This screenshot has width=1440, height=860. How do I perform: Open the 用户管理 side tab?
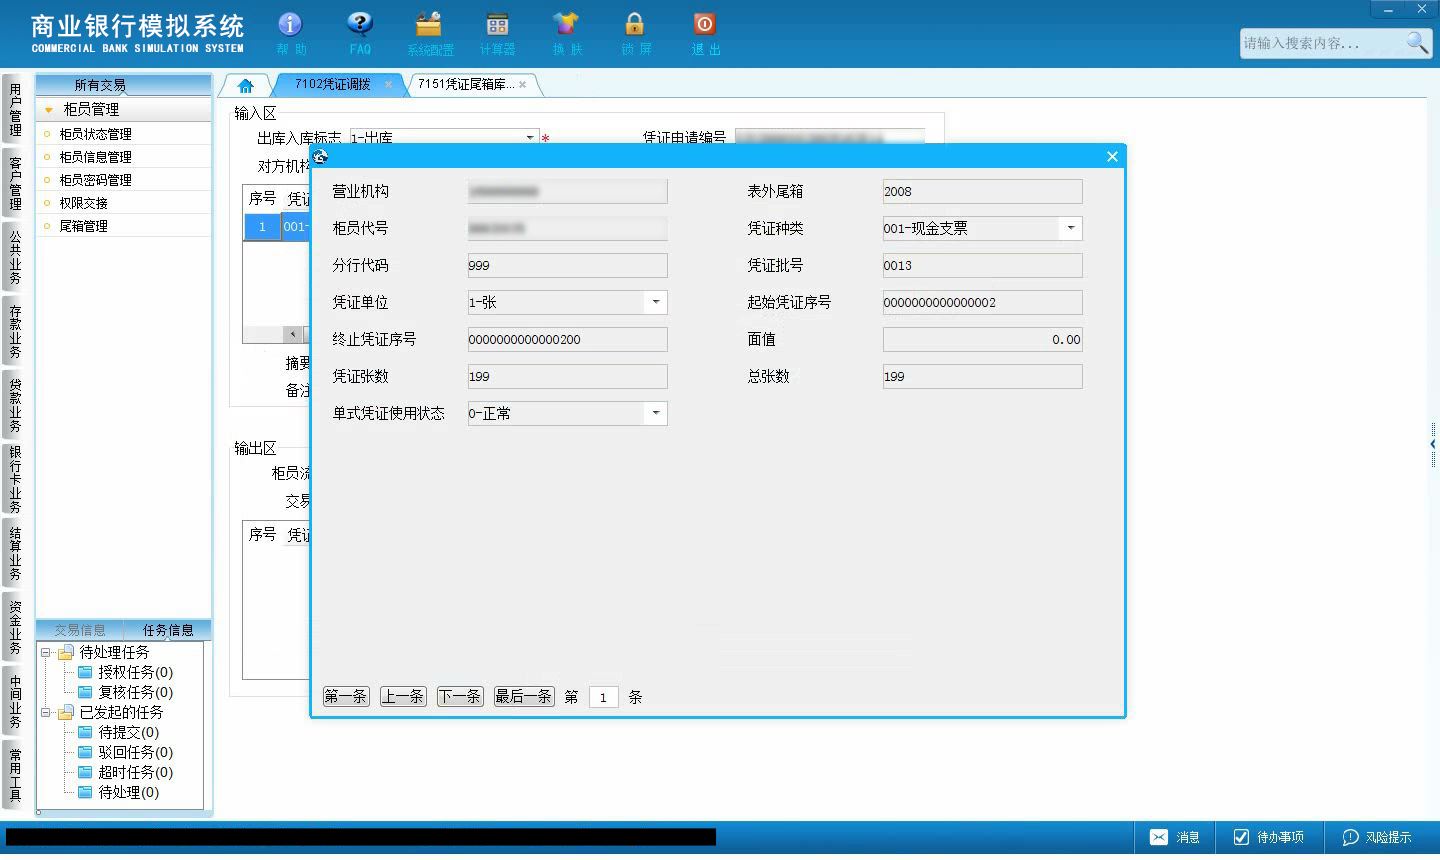pyautogui.click(x=14, y=109)
